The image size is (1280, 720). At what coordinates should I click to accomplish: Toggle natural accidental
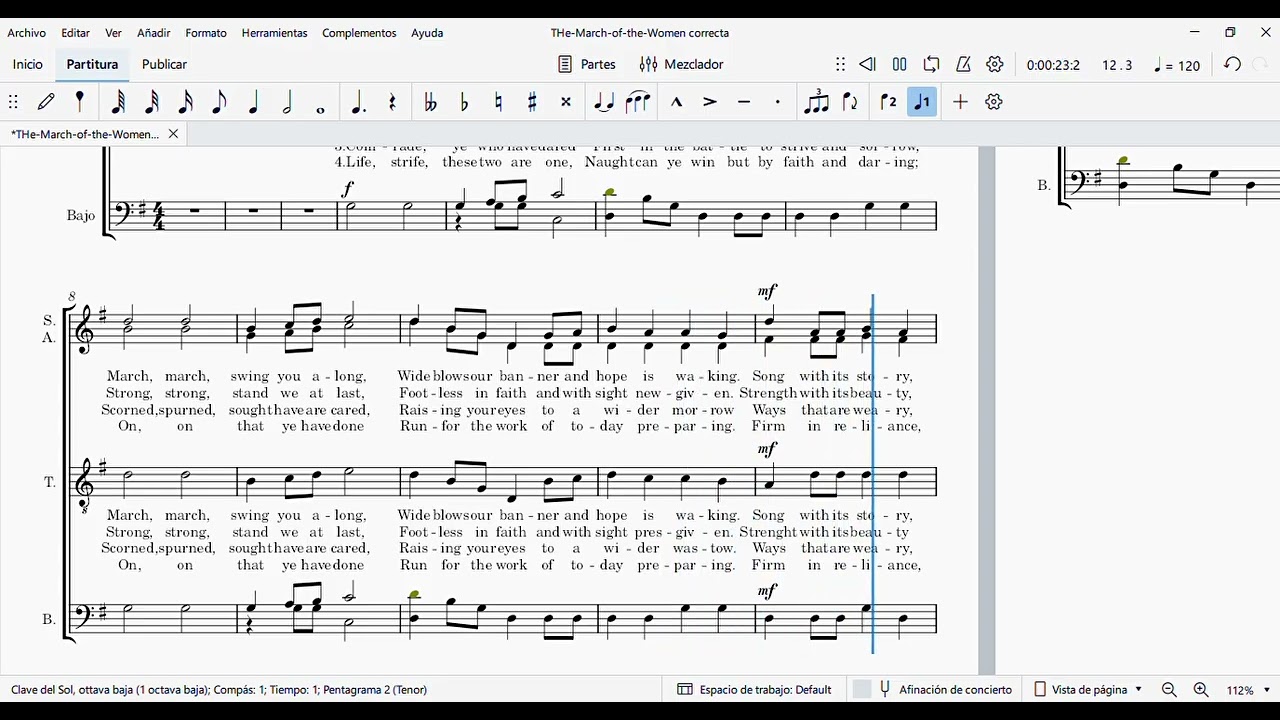[x=498, y=102]
